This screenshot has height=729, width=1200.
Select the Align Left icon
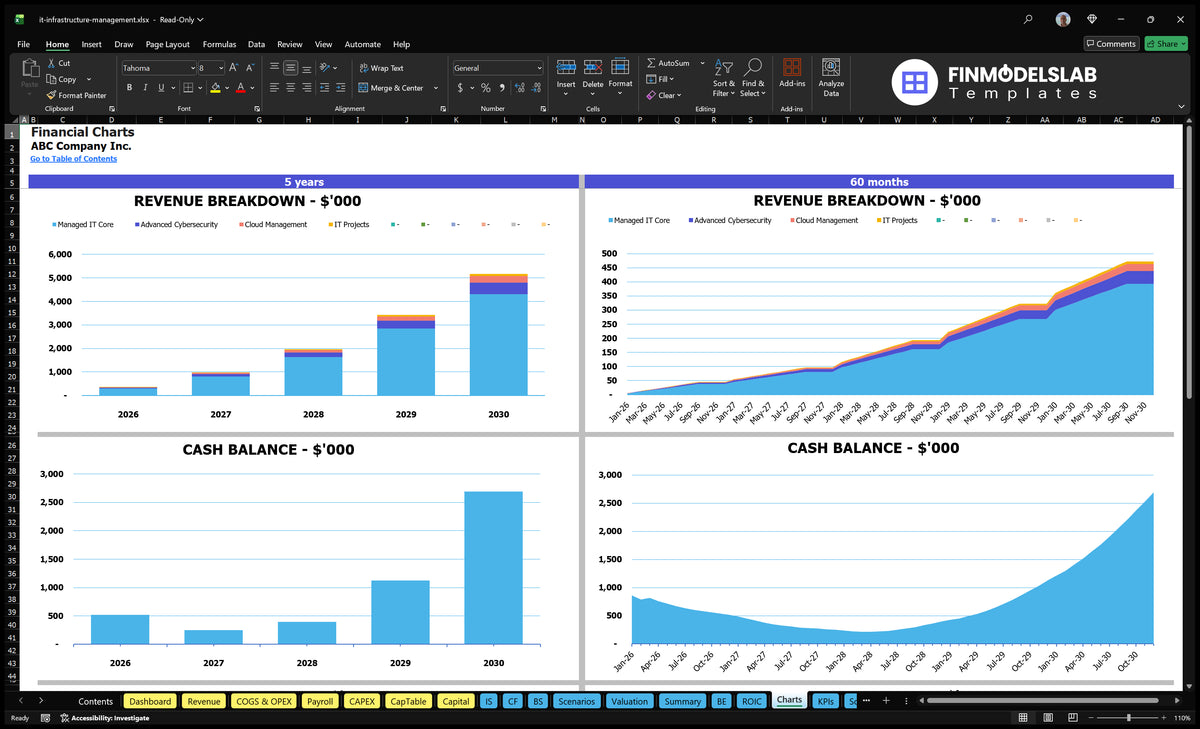[x=274, y=88]
